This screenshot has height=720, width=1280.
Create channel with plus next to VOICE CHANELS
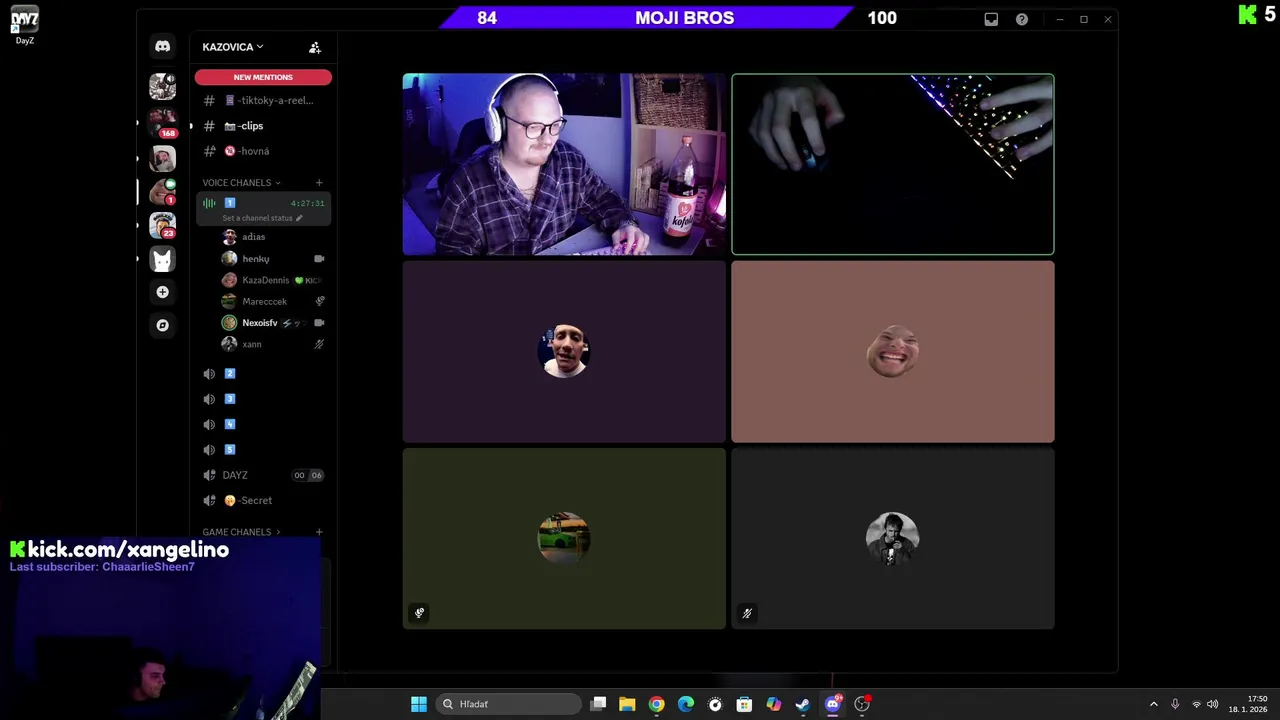(x=319, y=183)
